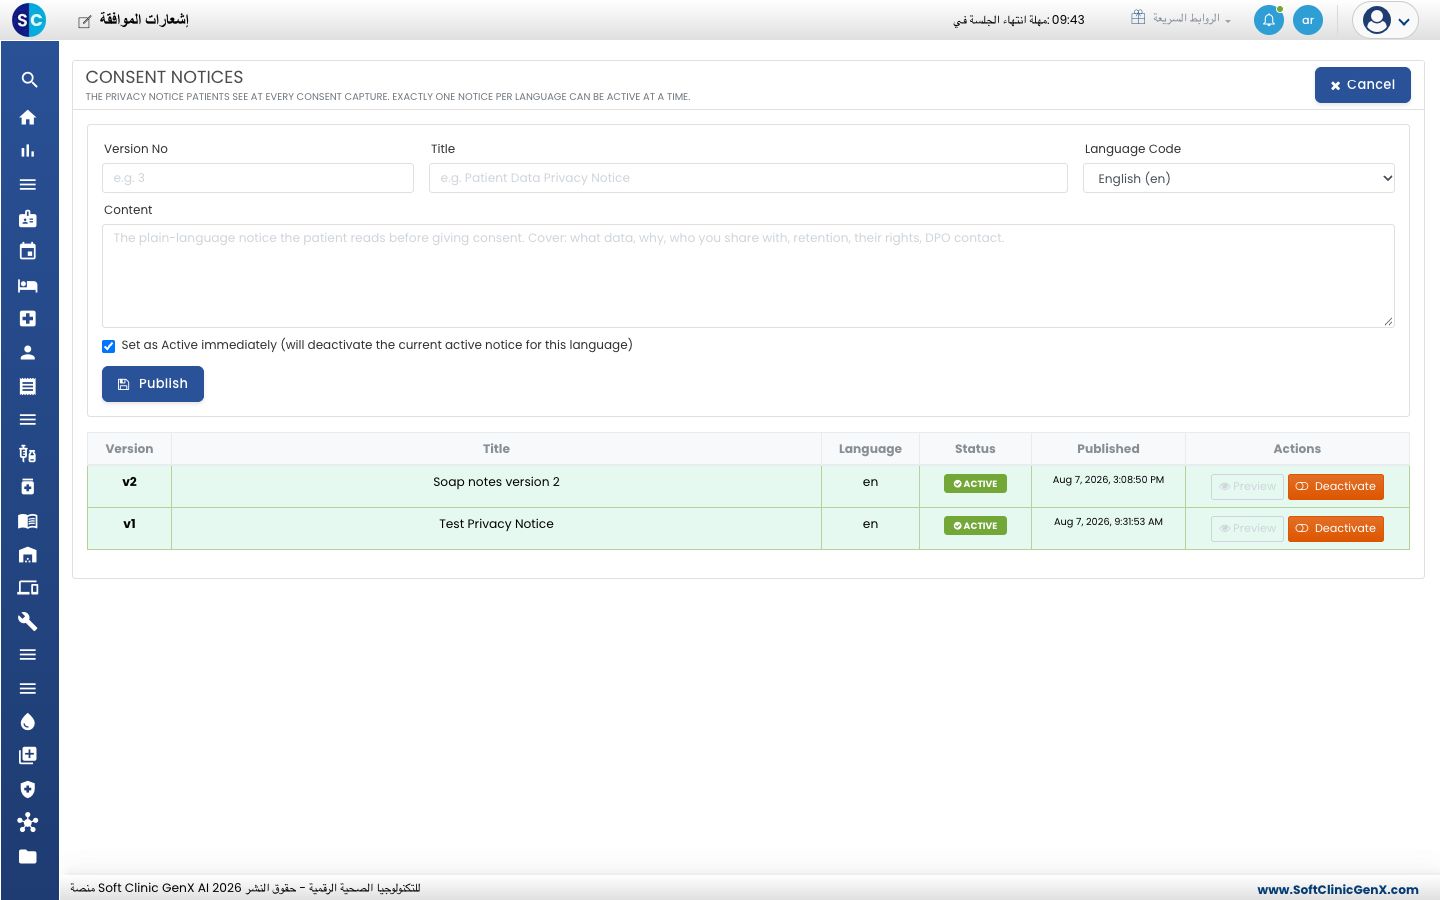Click the 'Aug 7, 2026, 3:08:50 PM' date
This screenshot has height=900, width=1440.
coord(1108,480)
